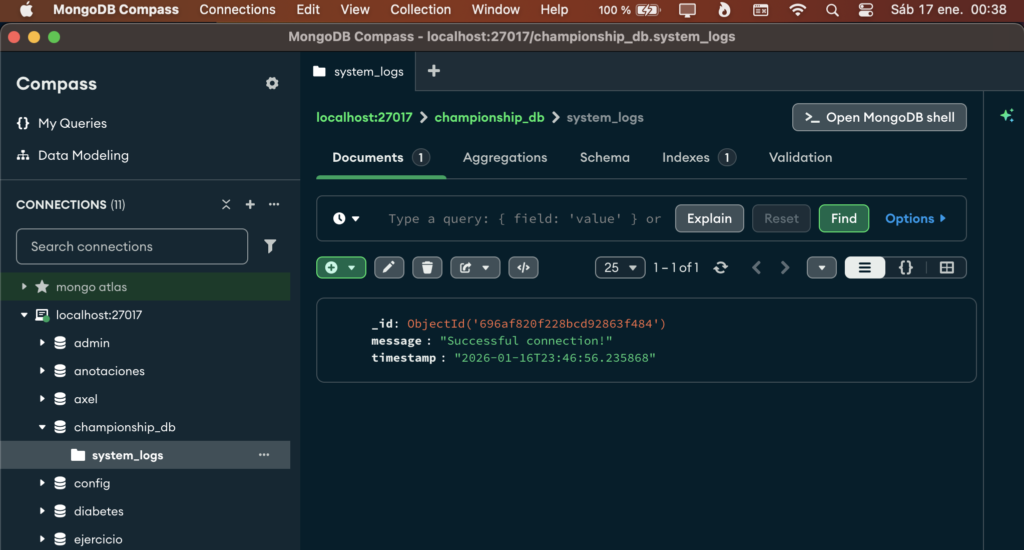The width and height of the screenshot is (1024, 550).
Task: Switch to list view of documents
Action: 865,268
